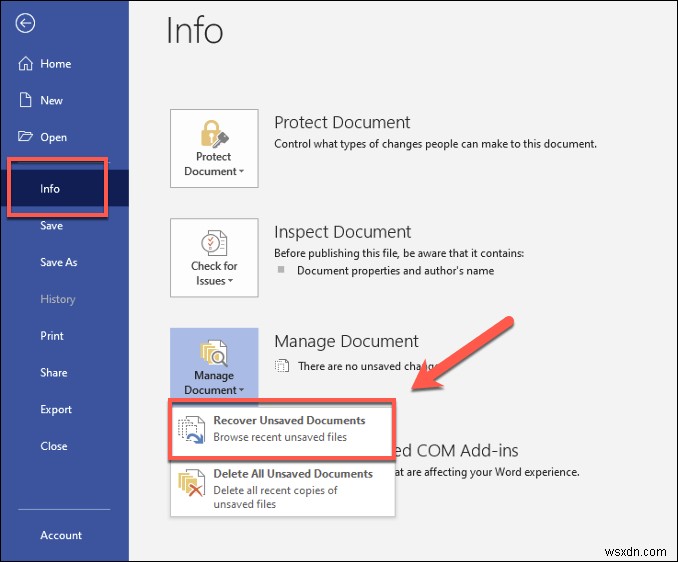
Task: Click the dashed document icon beside unsaved changes text
Action: pyautogui.click(x=282, y=366)
